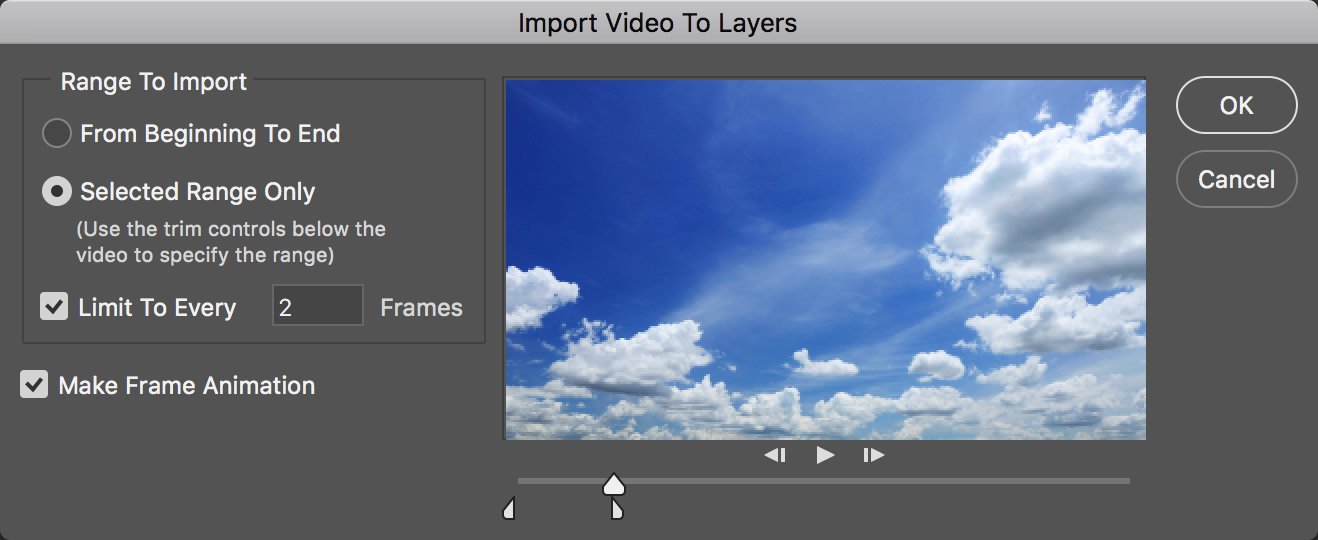Select Selected Range Only radio button
The image size is (1318, 540).
[x=56, y=191]
